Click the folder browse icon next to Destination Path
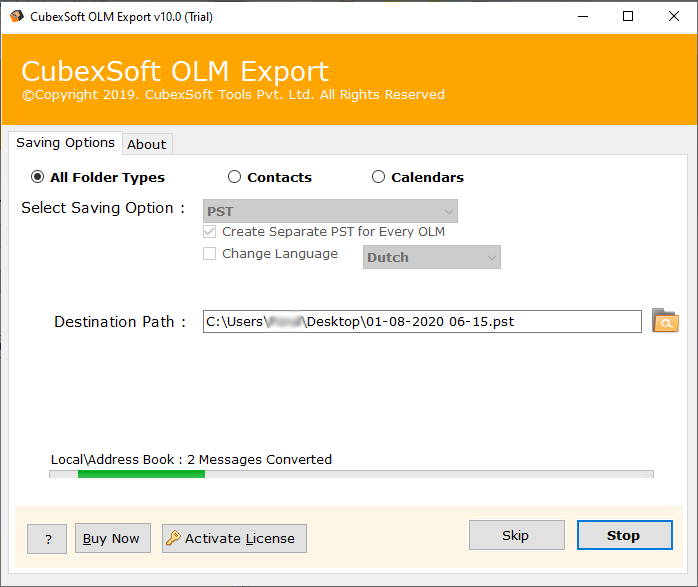 coord(665,320)
